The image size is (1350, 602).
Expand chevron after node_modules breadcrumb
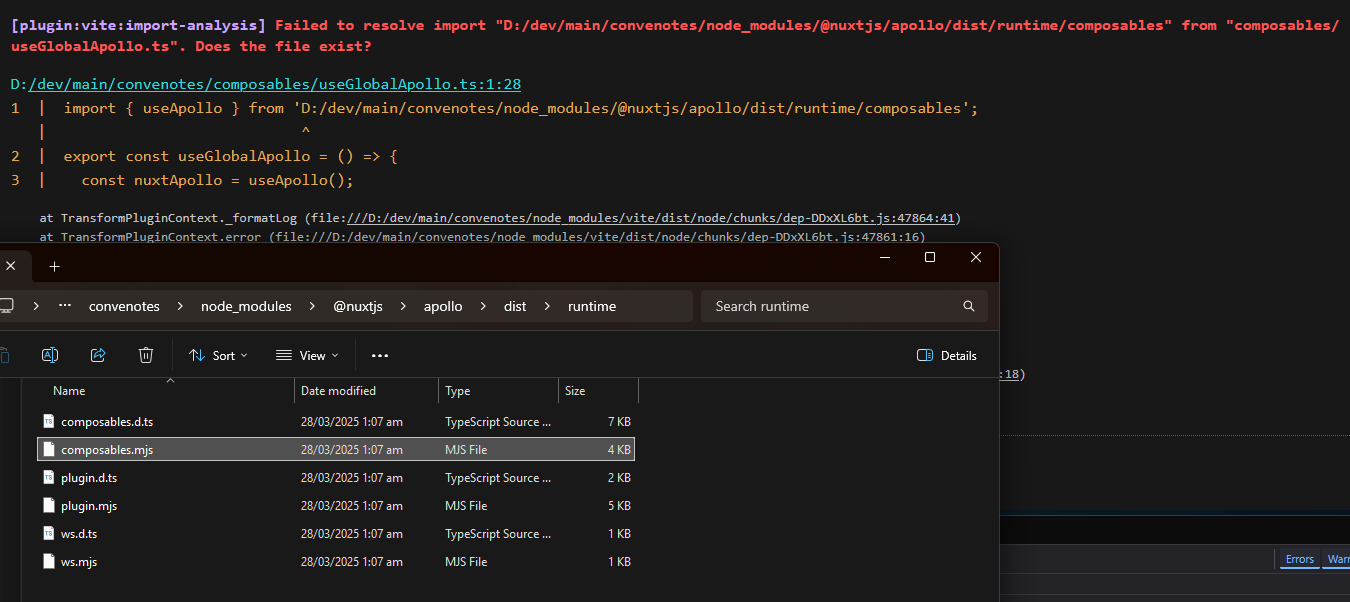pos(313,306)
